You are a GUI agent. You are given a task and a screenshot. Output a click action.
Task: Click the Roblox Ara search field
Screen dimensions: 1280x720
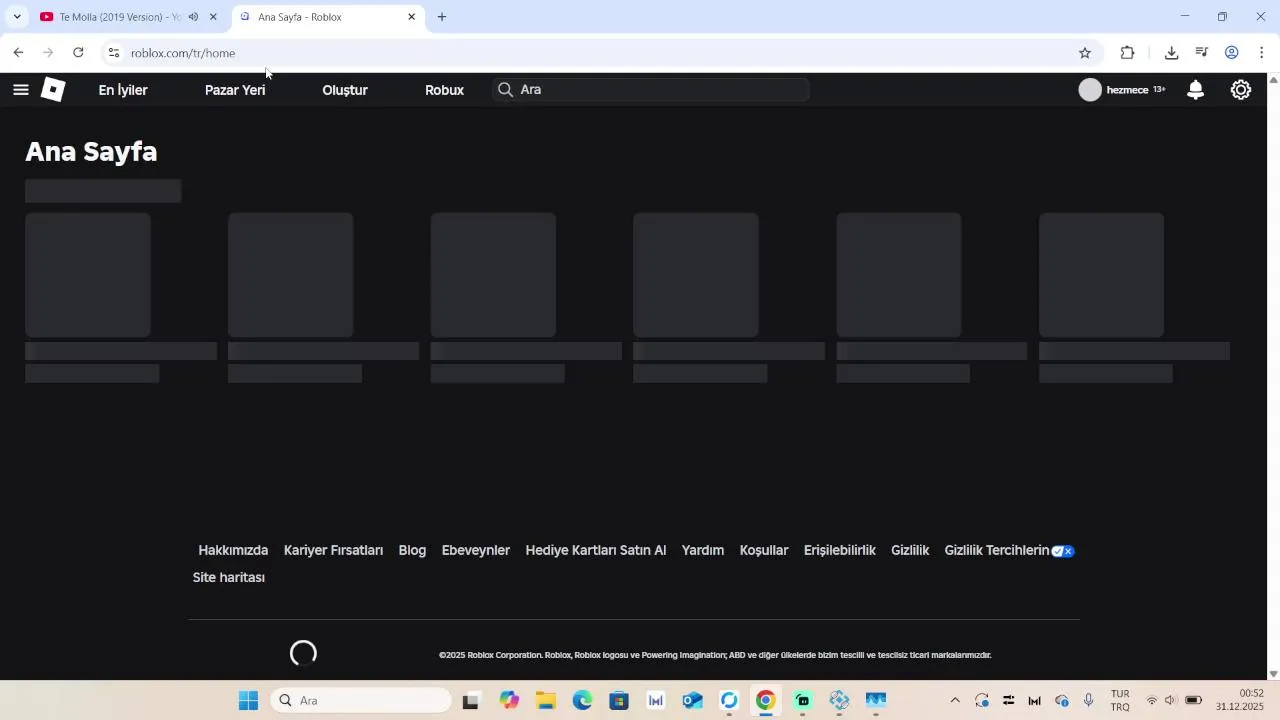coord(650,90)
